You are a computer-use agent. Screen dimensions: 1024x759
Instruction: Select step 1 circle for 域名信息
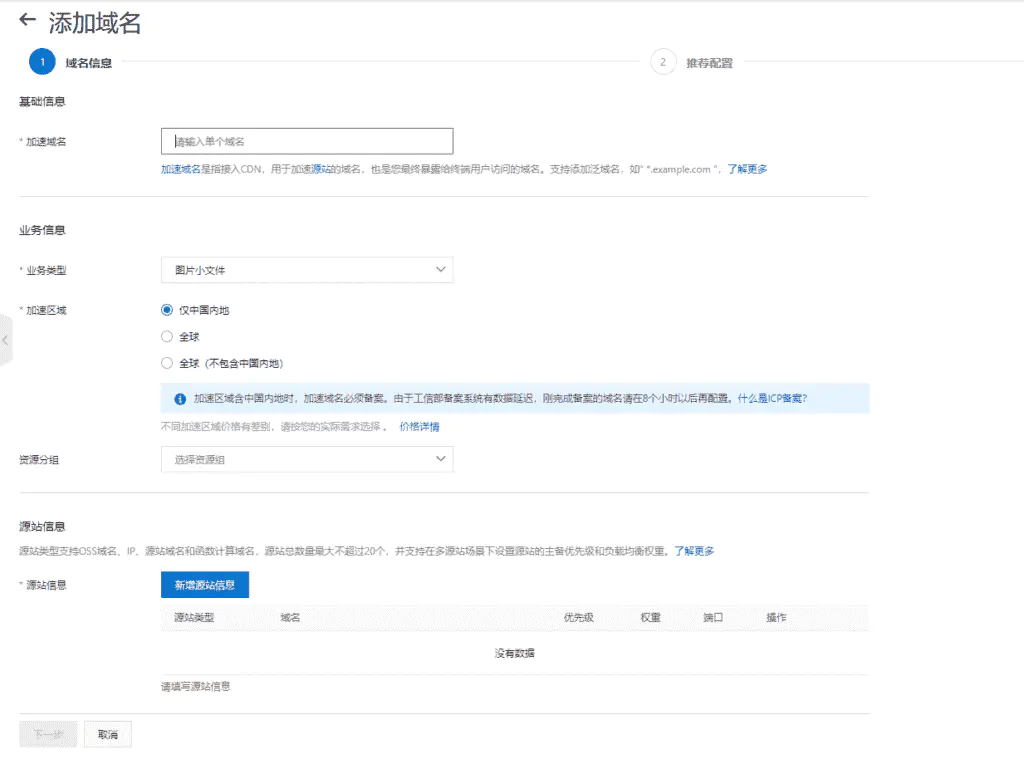pos(42,62)
